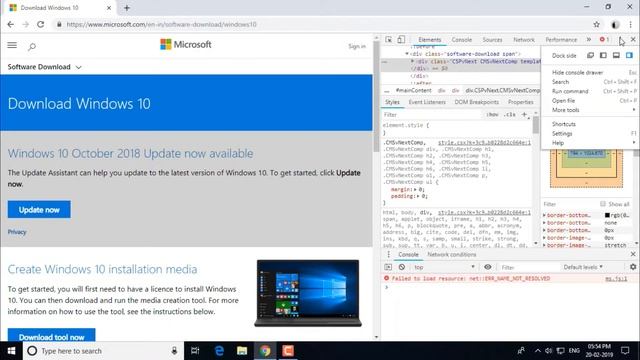Viewport: 640px width, 360px height.
Task: Open Microsoft site hamburger menu
Action: pyautogui.click(x=12, y=45)
